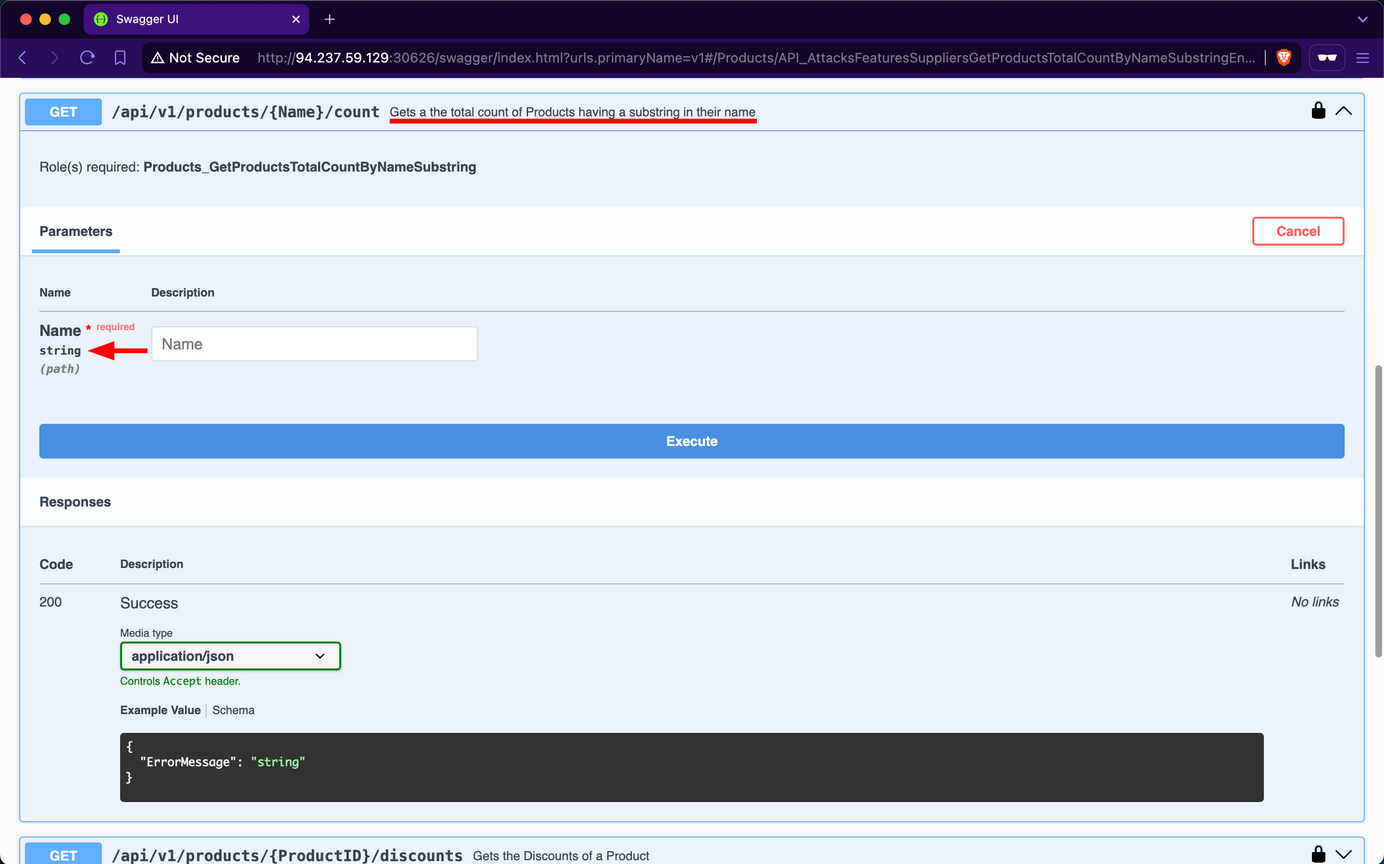The image size is (1384, 864).
Task: Open the browser hamburger menu
Action: tap(1363, 57)
